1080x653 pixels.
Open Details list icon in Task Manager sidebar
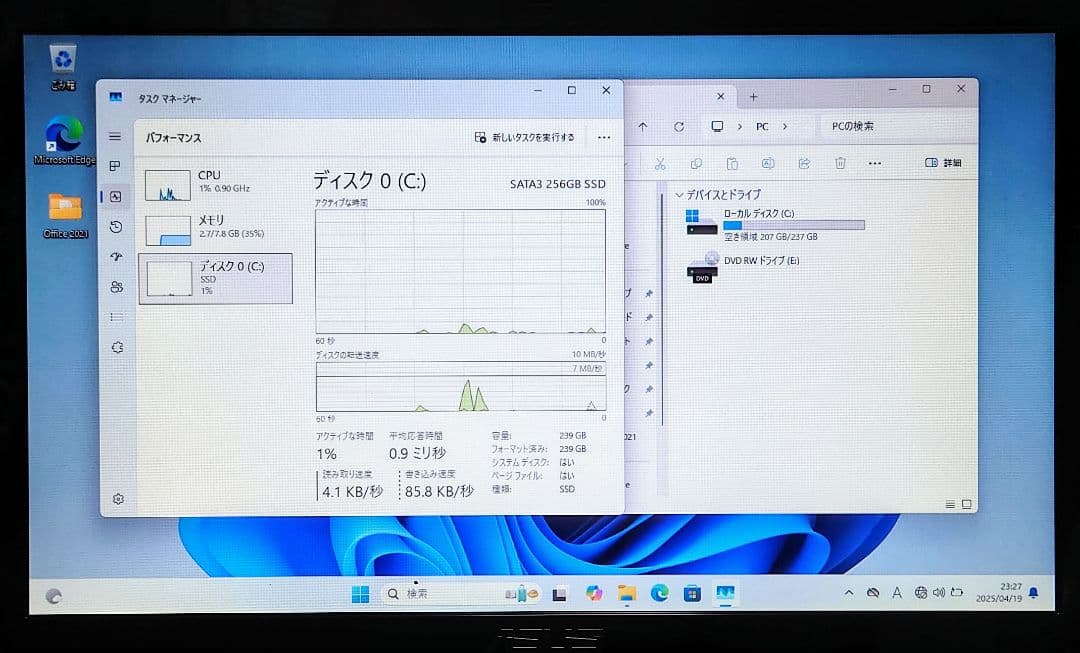[x=117, y=317]
